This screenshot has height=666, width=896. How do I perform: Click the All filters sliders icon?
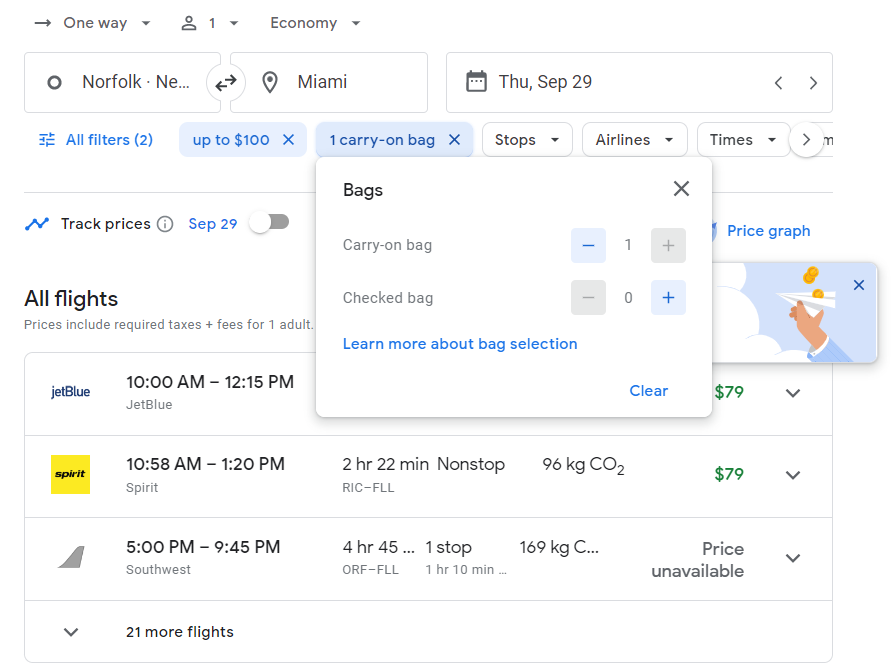(x=47, y=140)
